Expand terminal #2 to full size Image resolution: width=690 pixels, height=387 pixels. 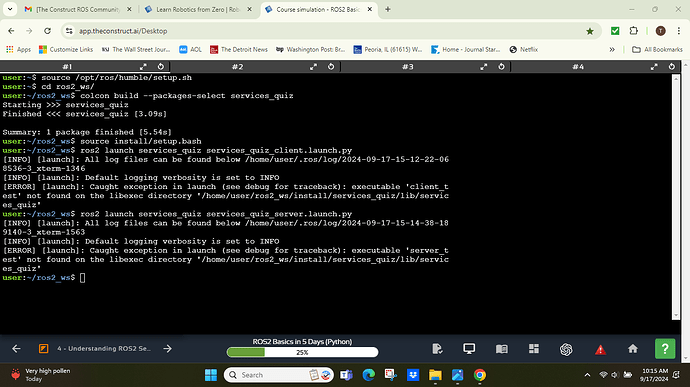pyautogui.click(x=313, y=67)
